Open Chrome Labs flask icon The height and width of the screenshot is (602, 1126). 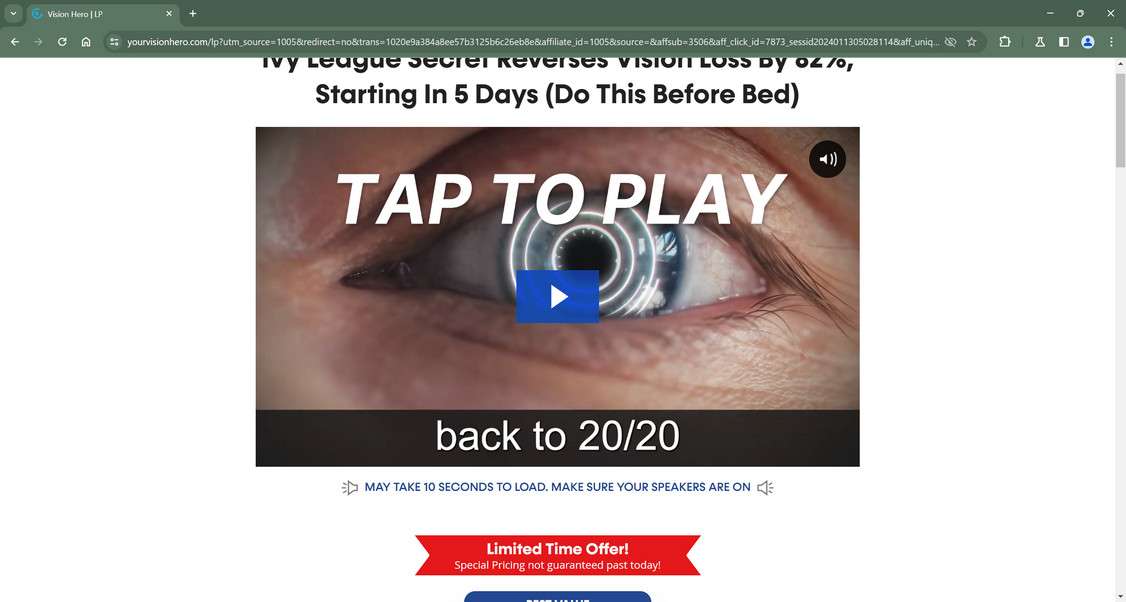pyautogui.click(x=1040, y=42)
